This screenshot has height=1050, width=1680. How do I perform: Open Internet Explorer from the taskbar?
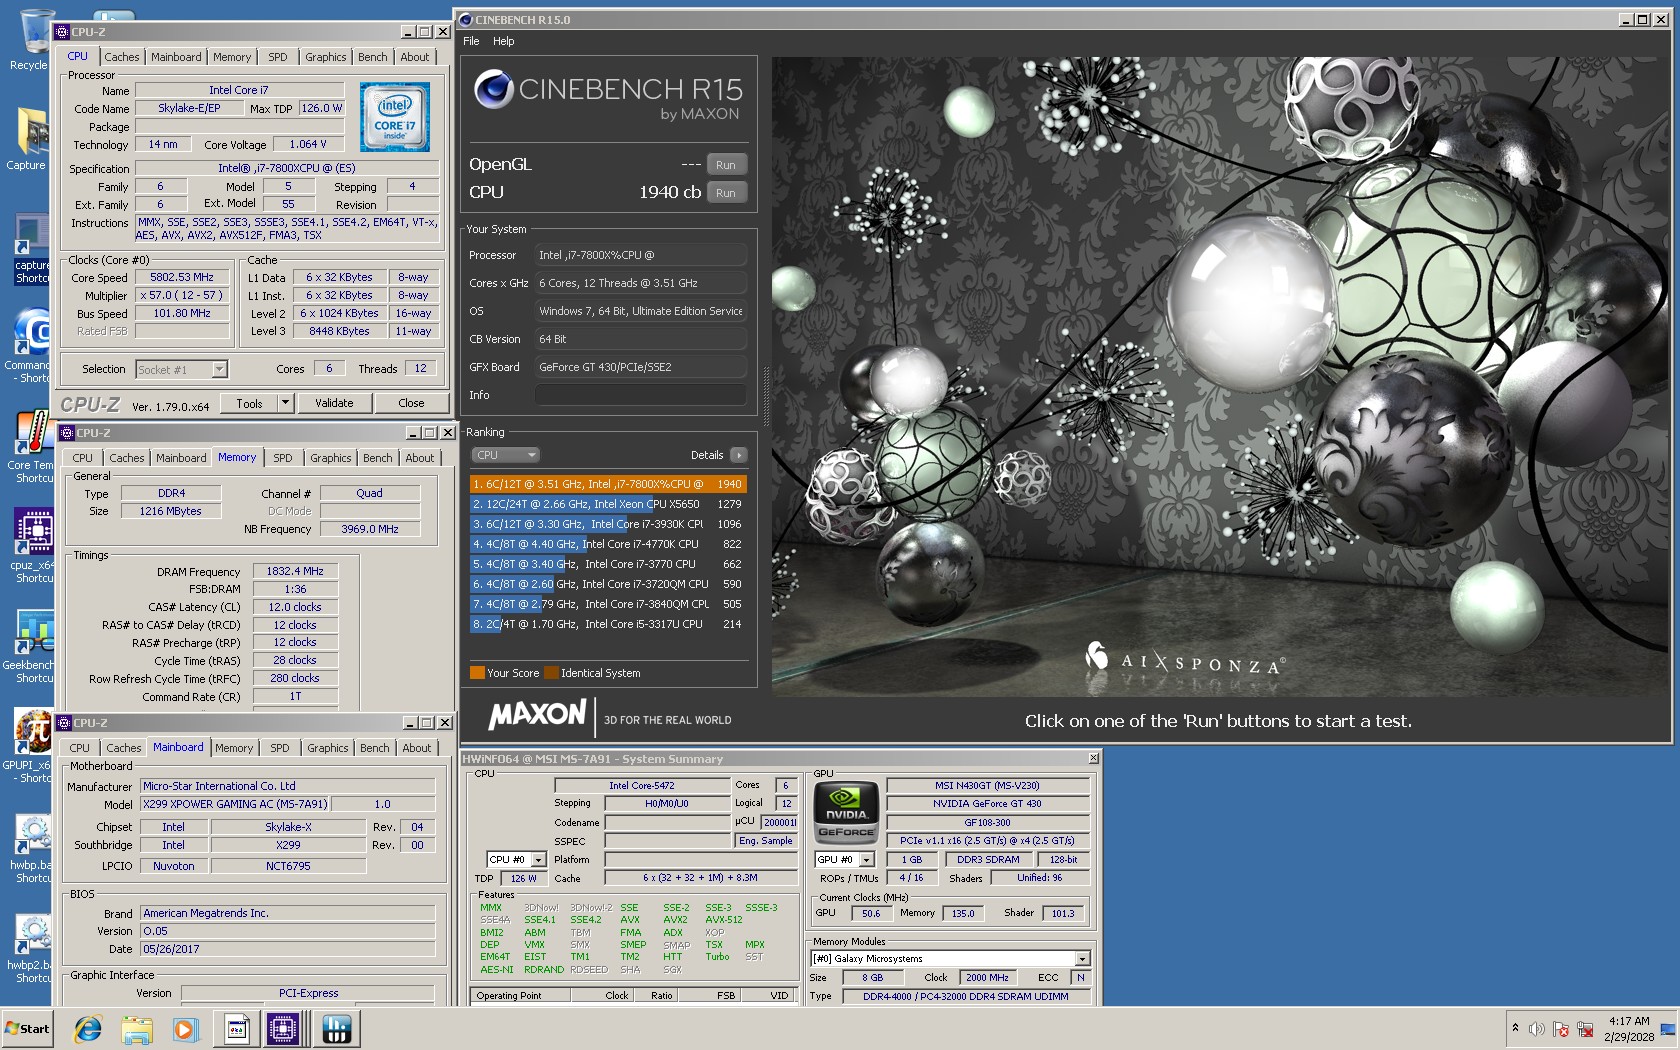[x=88, y=1029]
